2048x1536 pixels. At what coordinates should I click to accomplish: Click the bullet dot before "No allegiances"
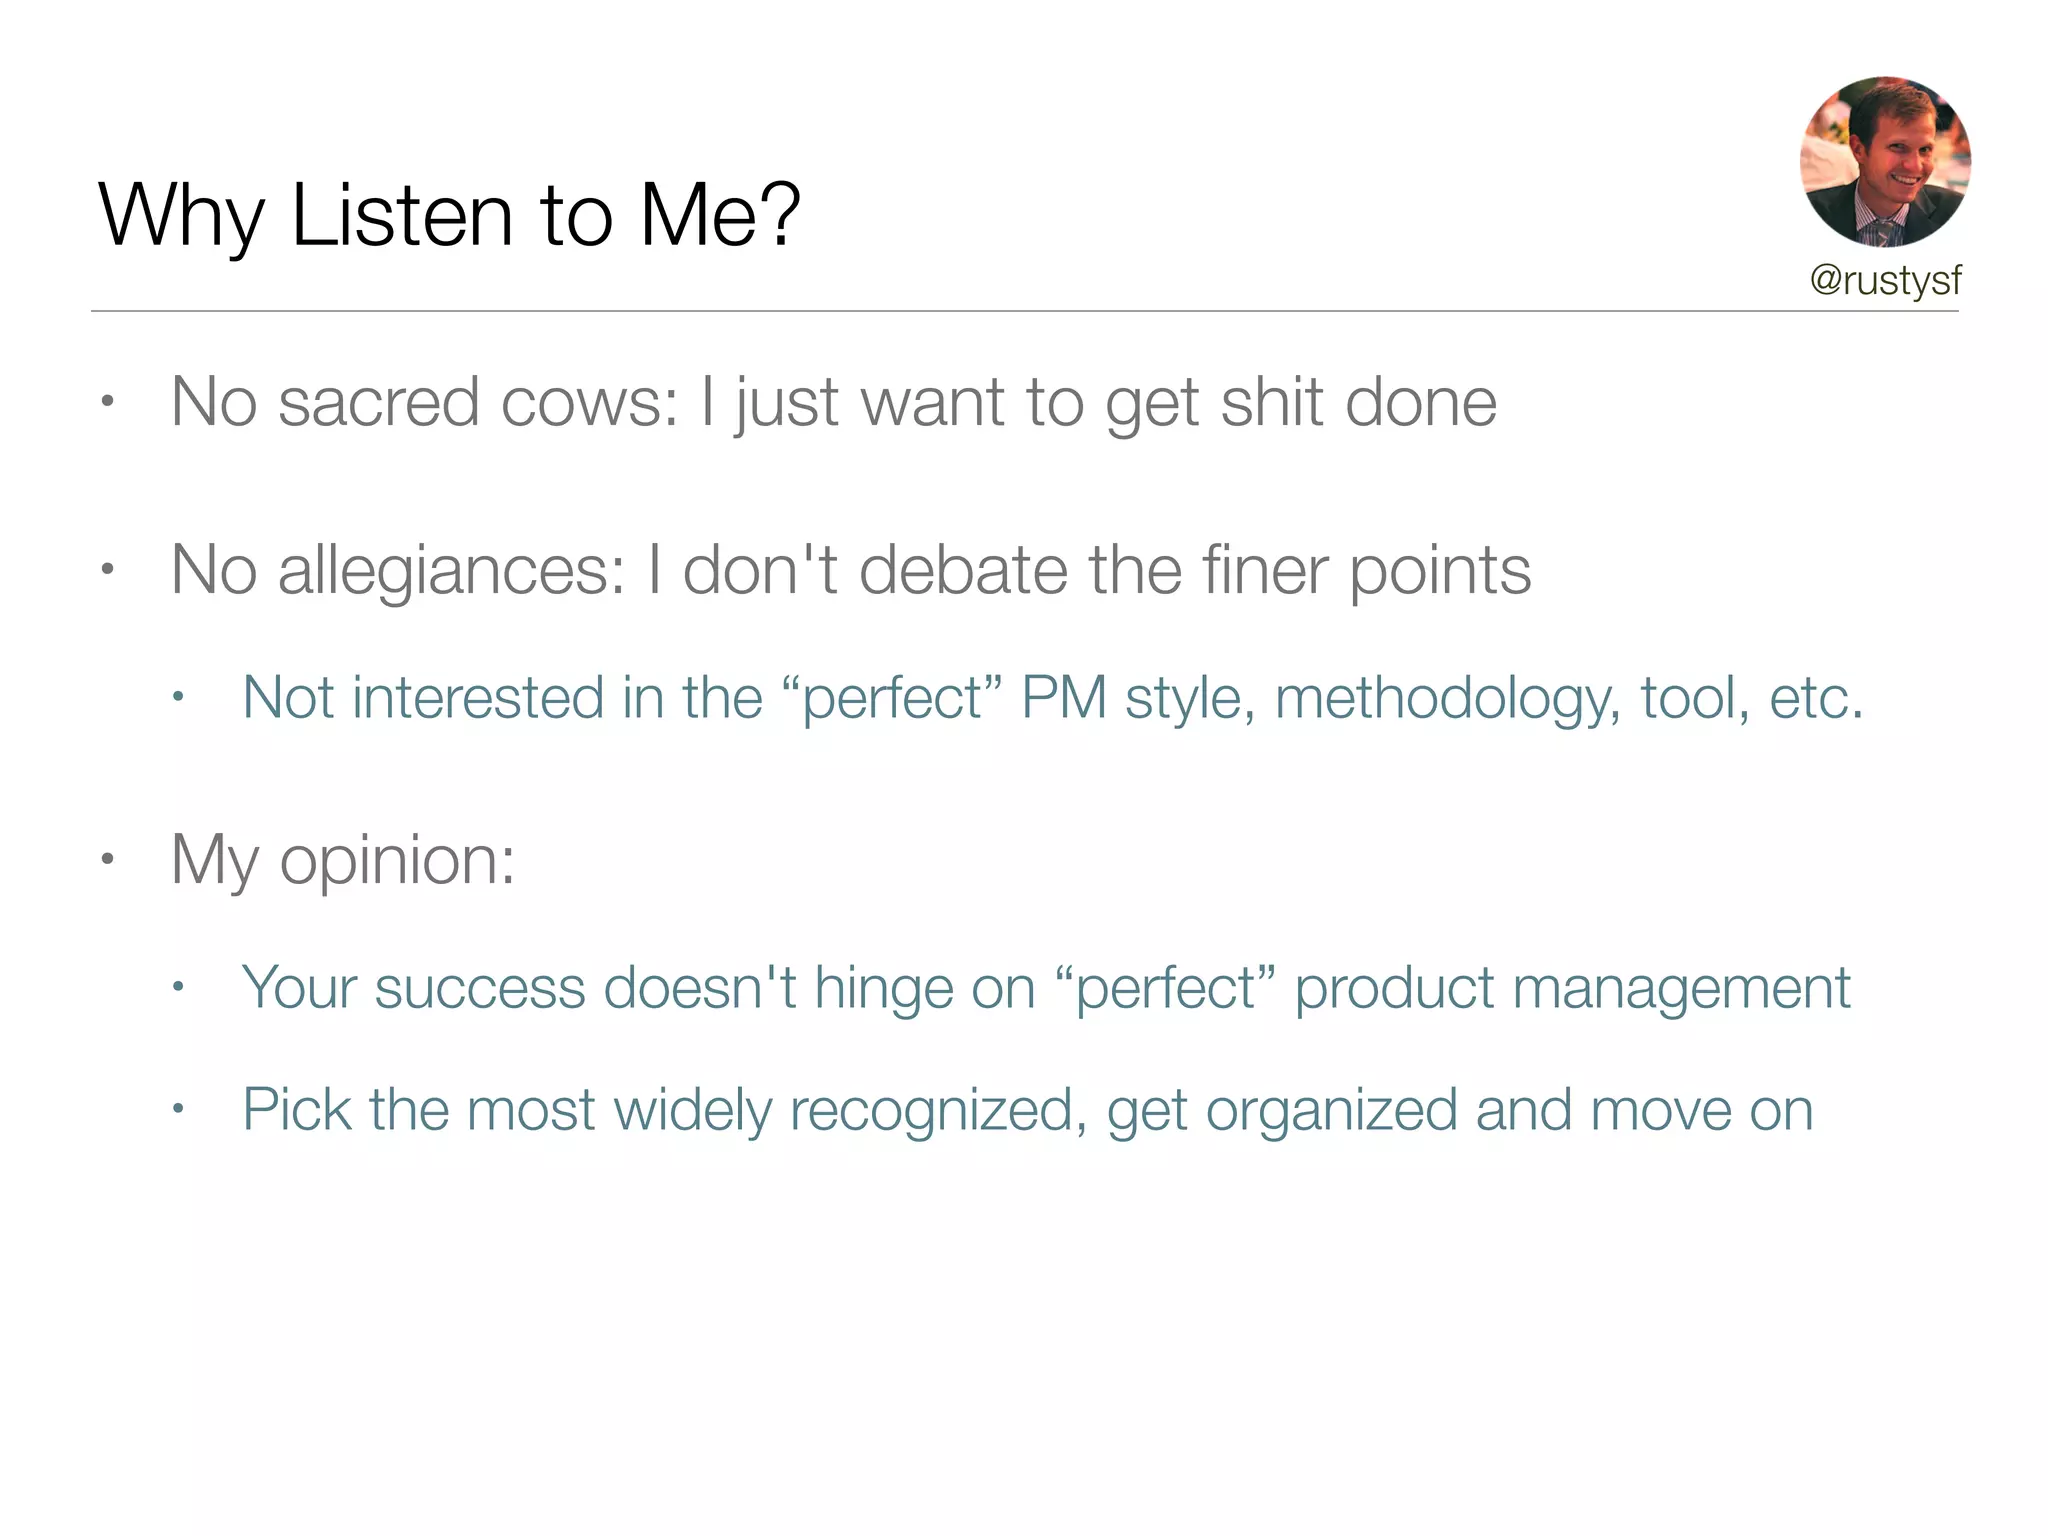(x=108, y=571)
